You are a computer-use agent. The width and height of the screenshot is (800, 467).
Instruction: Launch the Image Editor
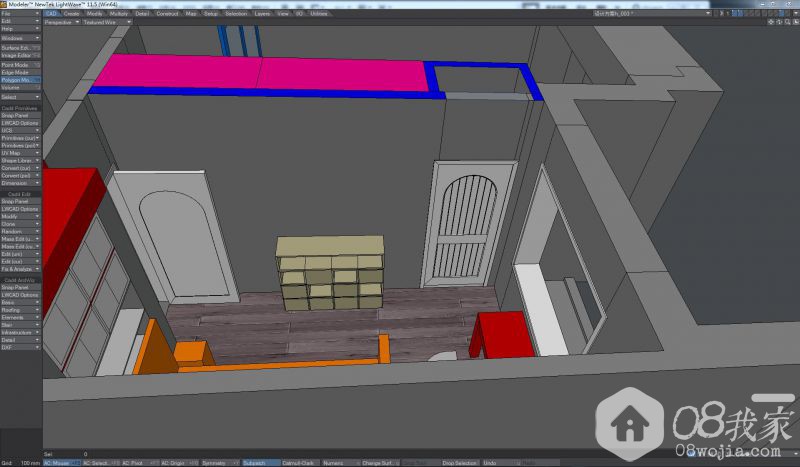tap(20, 55)
